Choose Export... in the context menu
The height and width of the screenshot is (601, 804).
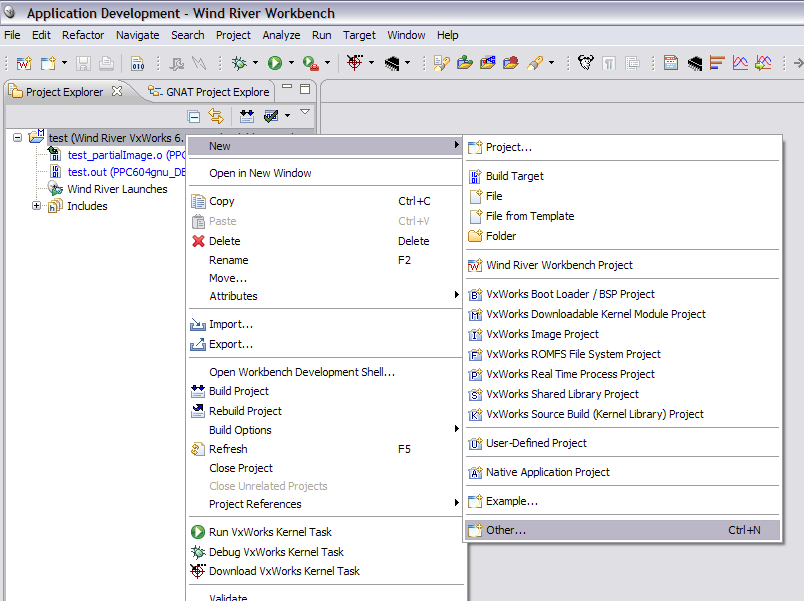point(326,344)
